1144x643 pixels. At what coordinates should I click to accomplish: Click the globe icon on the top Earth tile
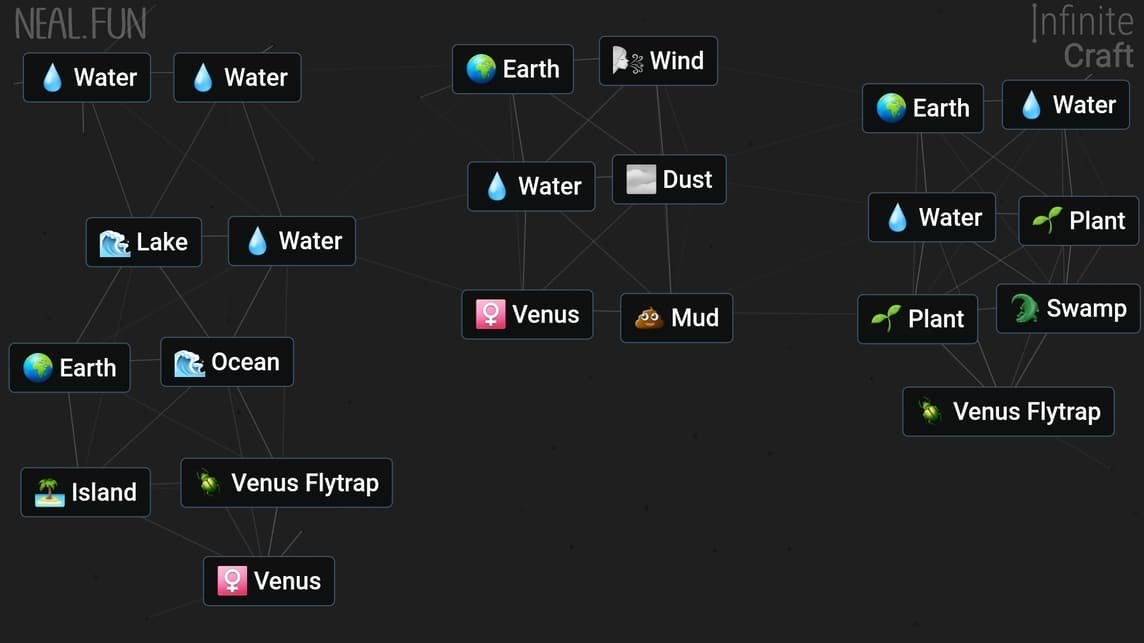tap(481, 70)
